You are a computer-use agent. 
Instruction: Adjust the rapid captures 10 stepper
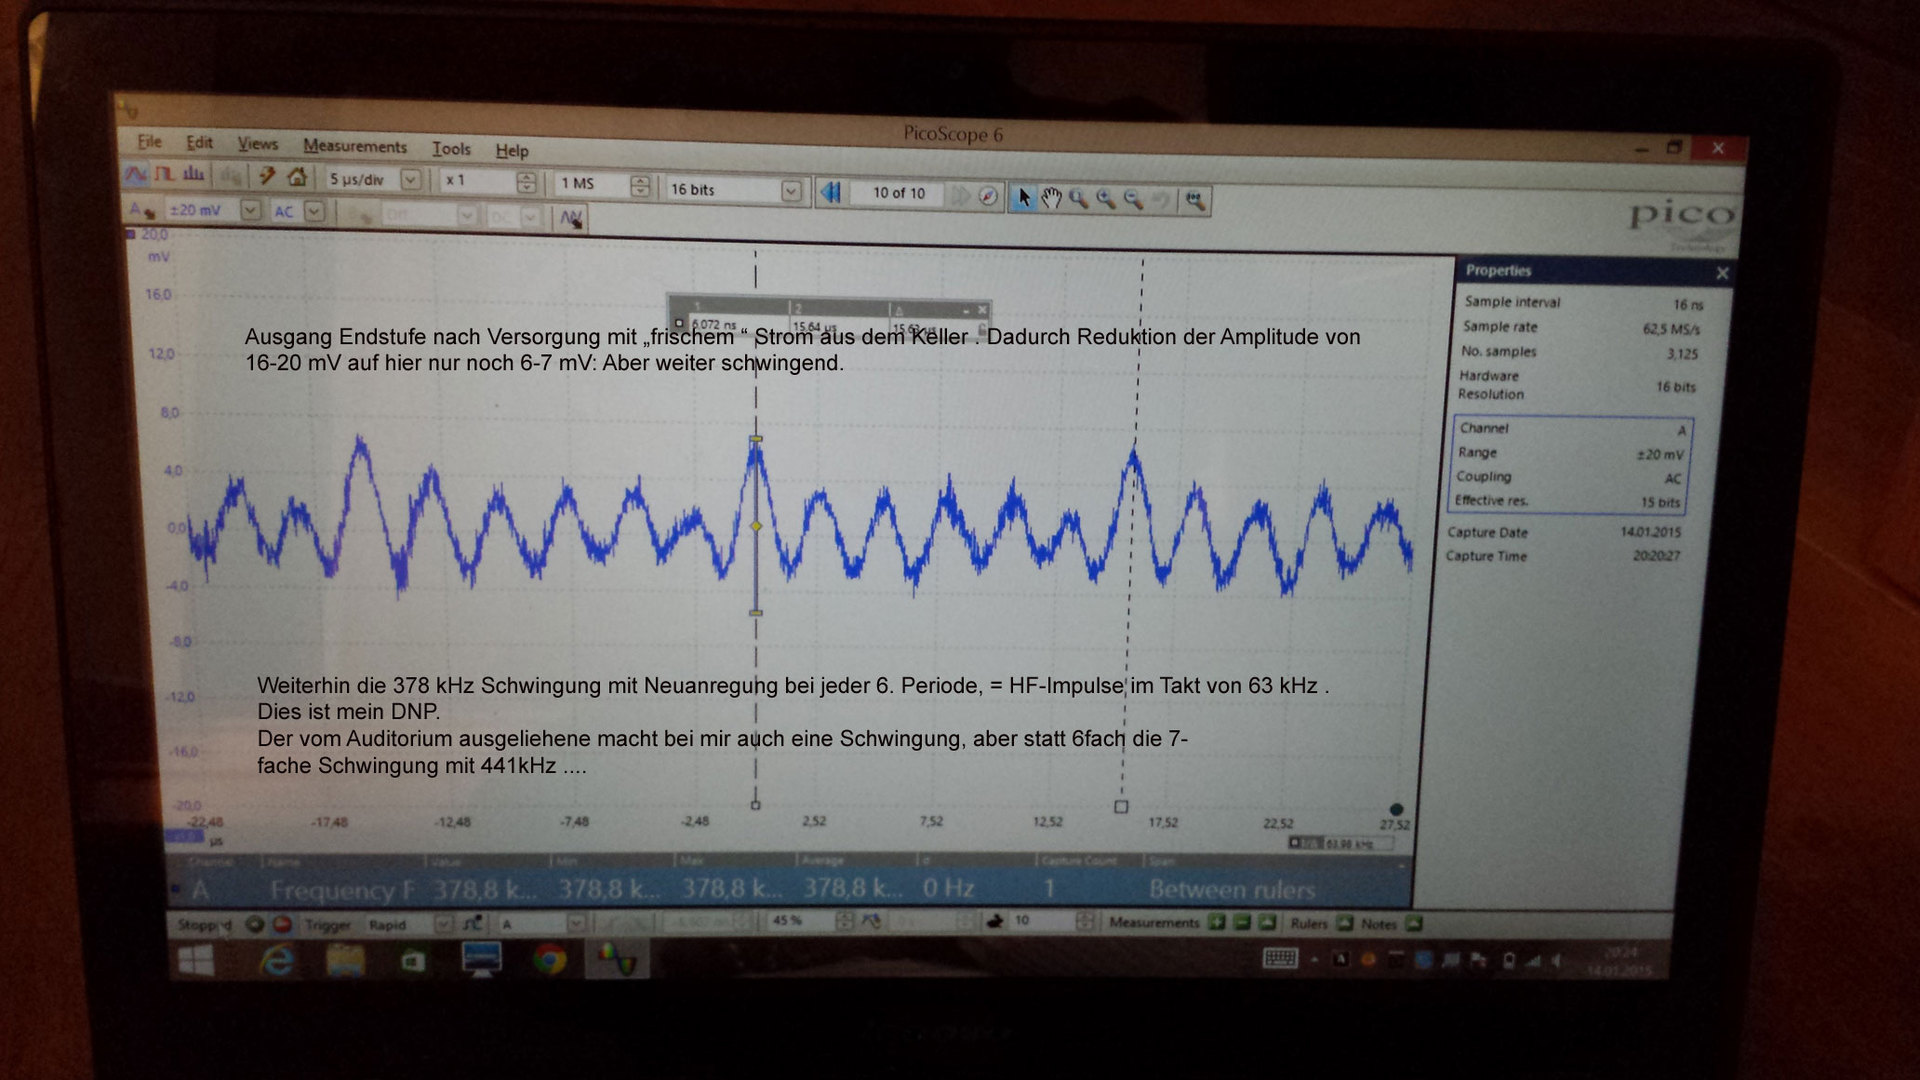pyautogui.click(x=1085, y=921)
